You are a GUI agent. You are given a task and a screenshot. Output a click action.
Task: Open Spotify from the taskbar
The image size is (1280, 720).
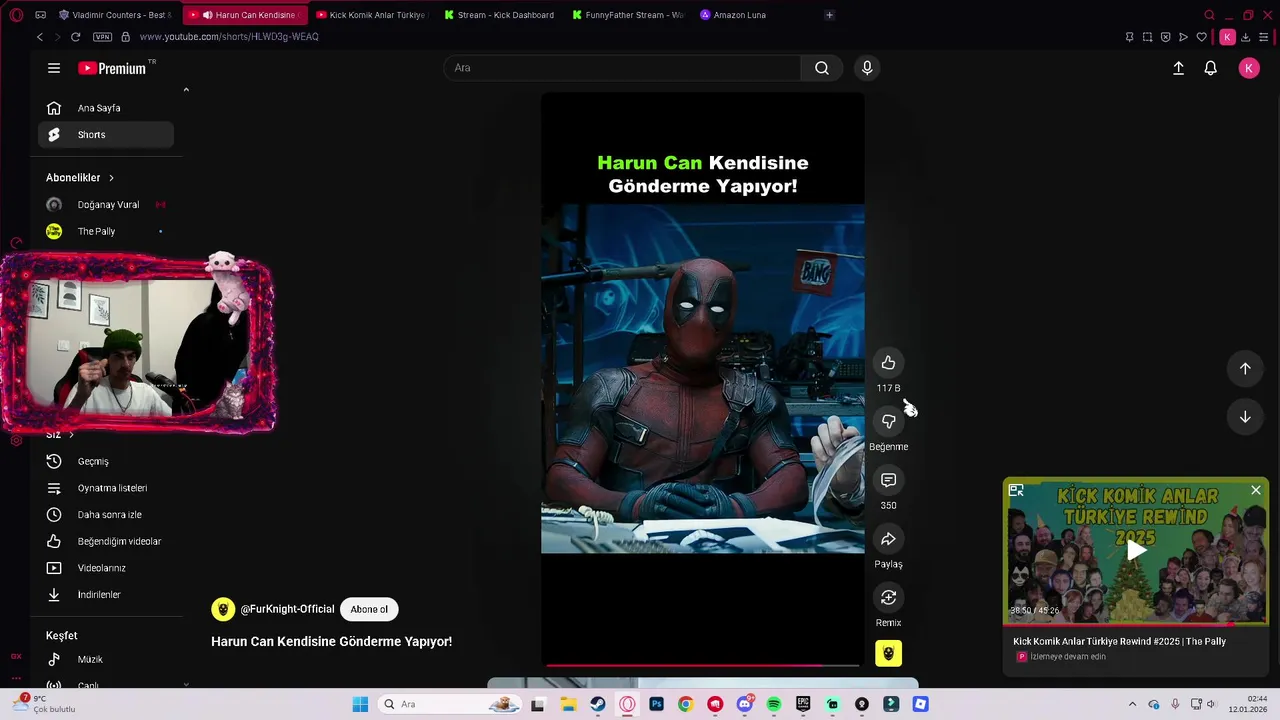point(773,704)
